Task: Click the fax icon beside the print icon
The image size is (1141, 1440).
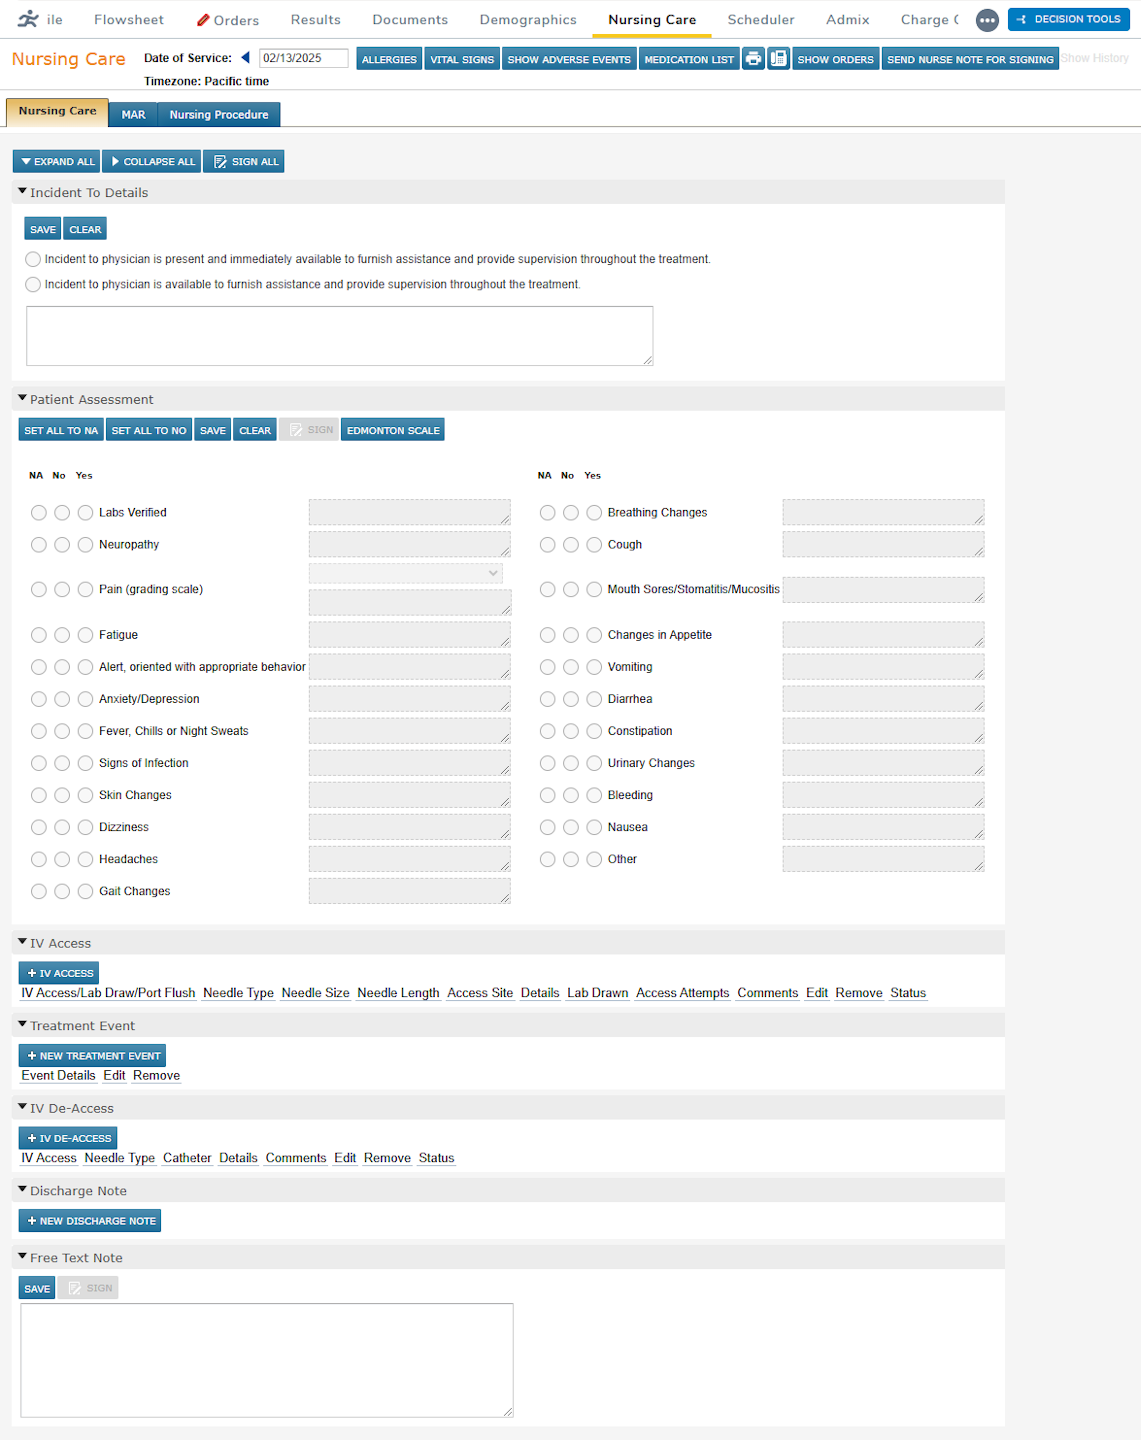Action: point(778,58)
